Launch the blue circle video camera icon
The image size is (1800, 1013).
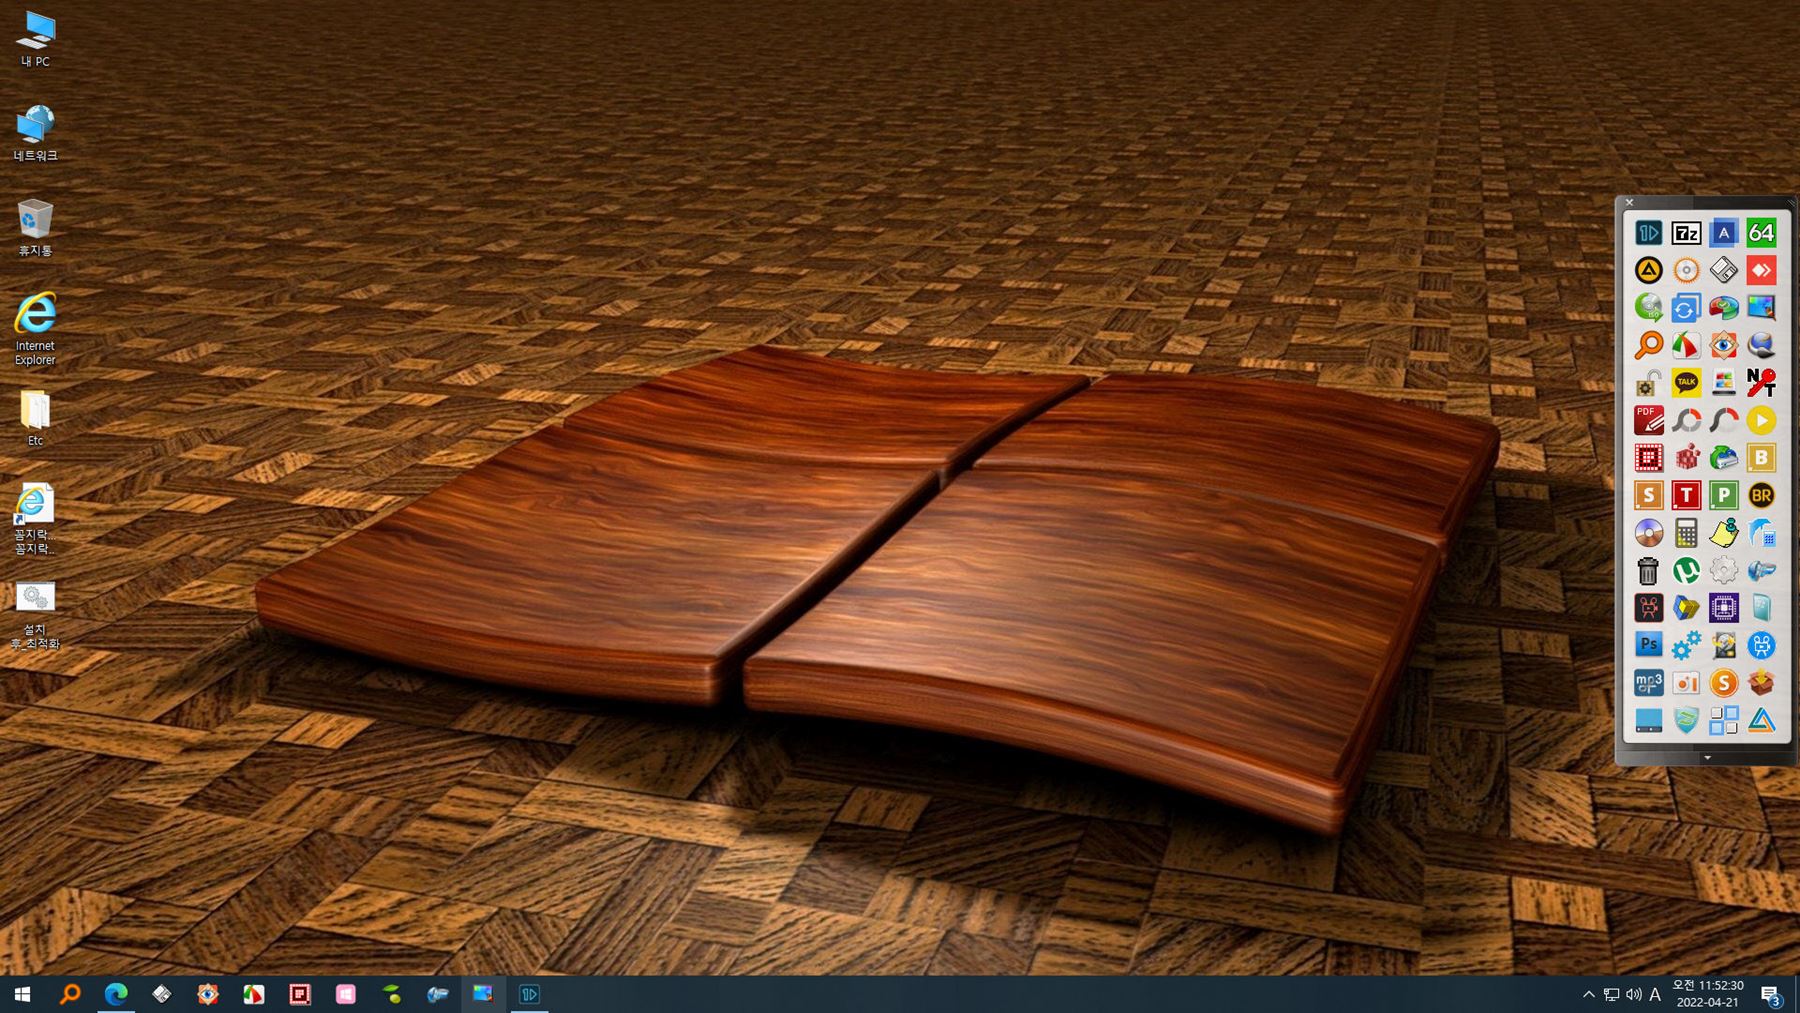1761,645
